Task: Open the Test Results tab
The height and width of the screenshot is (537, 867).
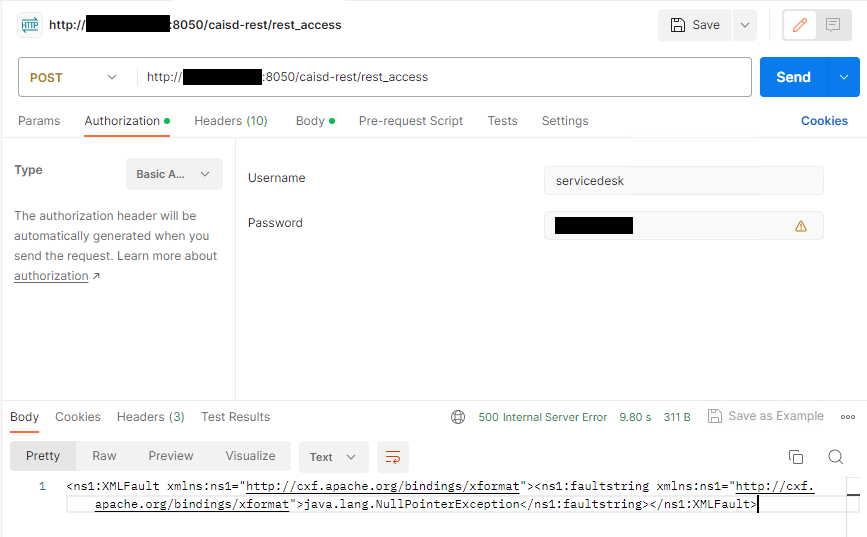Action: coord(236,417)
